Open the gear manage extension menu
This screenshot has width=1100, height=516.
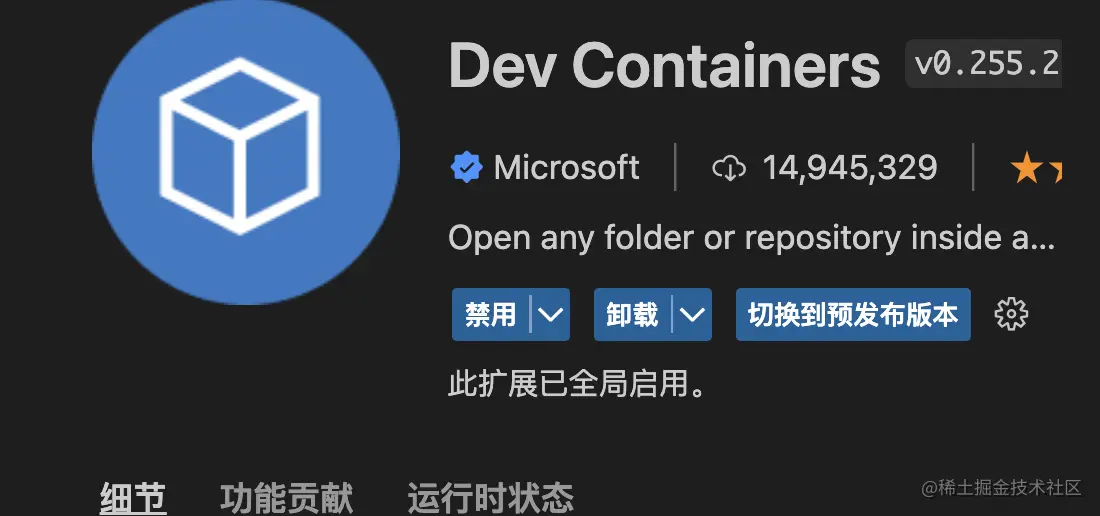(1011, 314)
